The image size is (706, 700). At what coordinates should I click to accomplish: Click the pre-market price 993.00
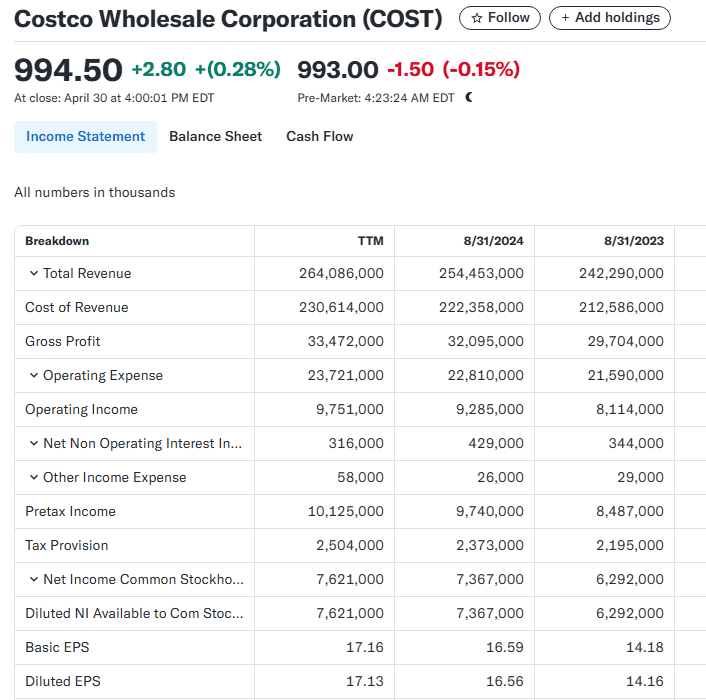click(x=338, y=70)
